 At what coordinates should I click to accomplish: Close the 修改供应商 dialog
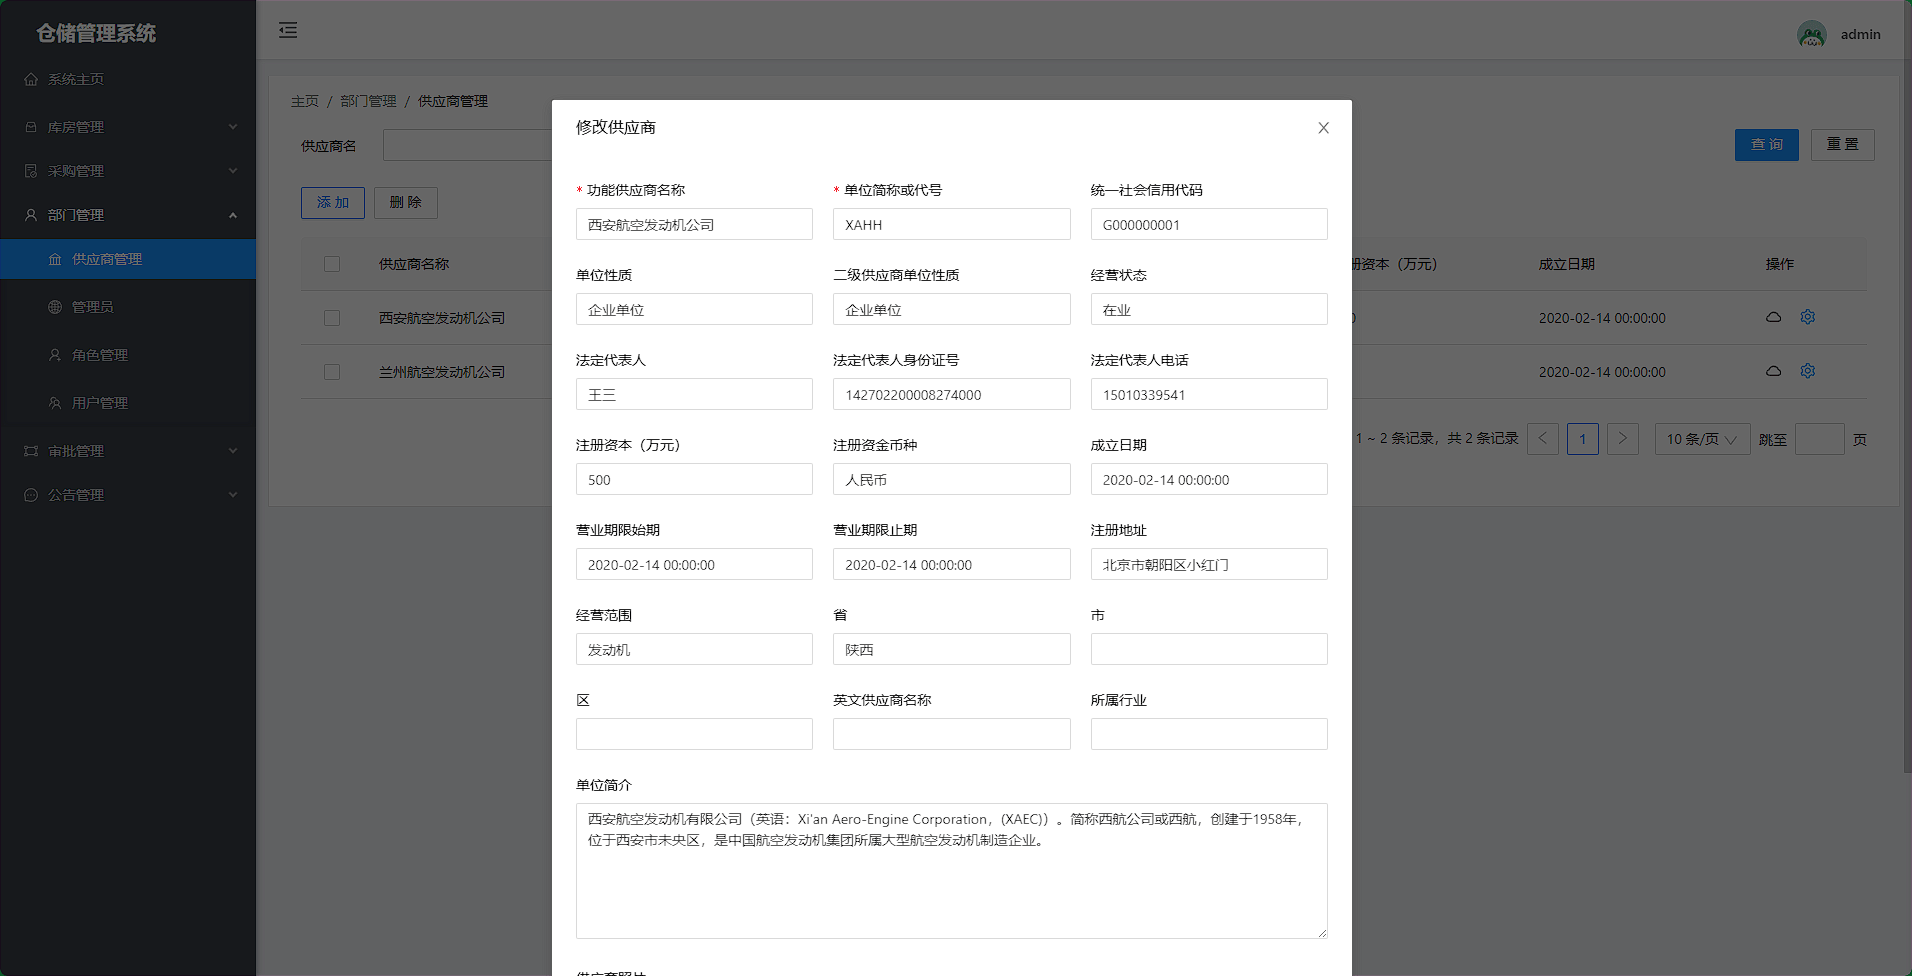click(x=1323, y=128)
